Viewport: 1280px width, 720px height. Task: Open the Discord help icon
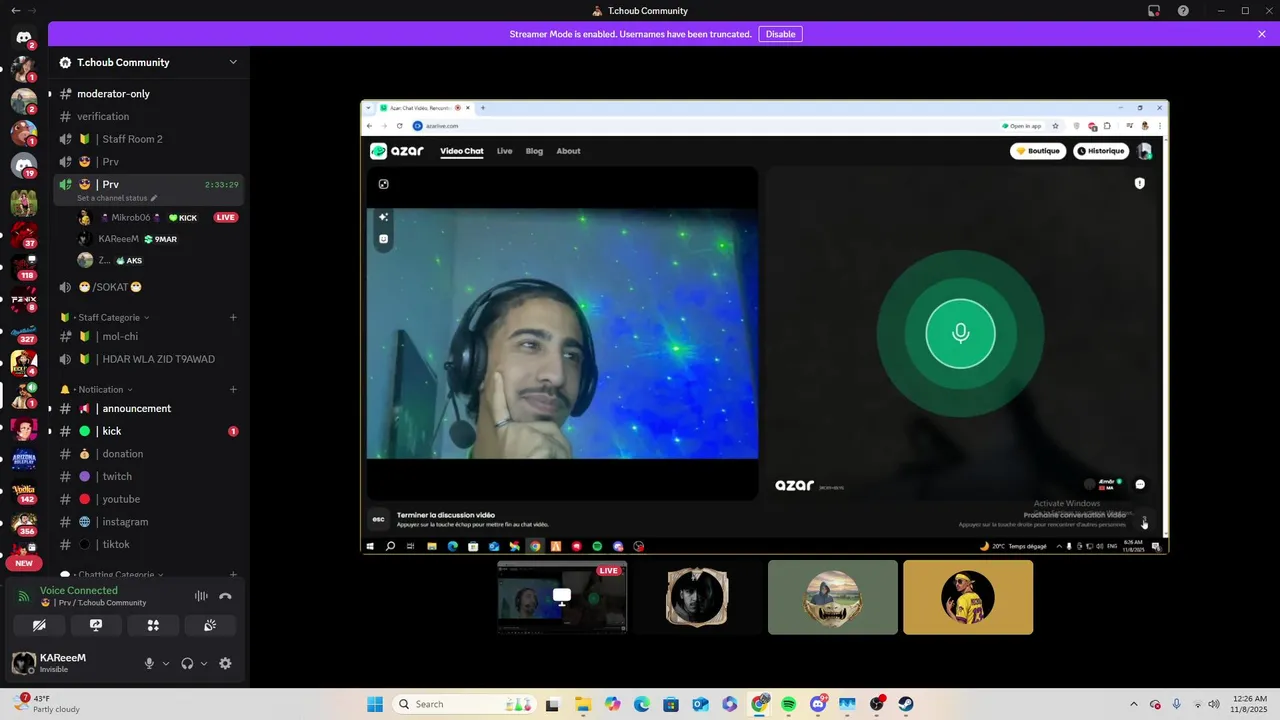pyautogui.click(x=1184, y=11)
